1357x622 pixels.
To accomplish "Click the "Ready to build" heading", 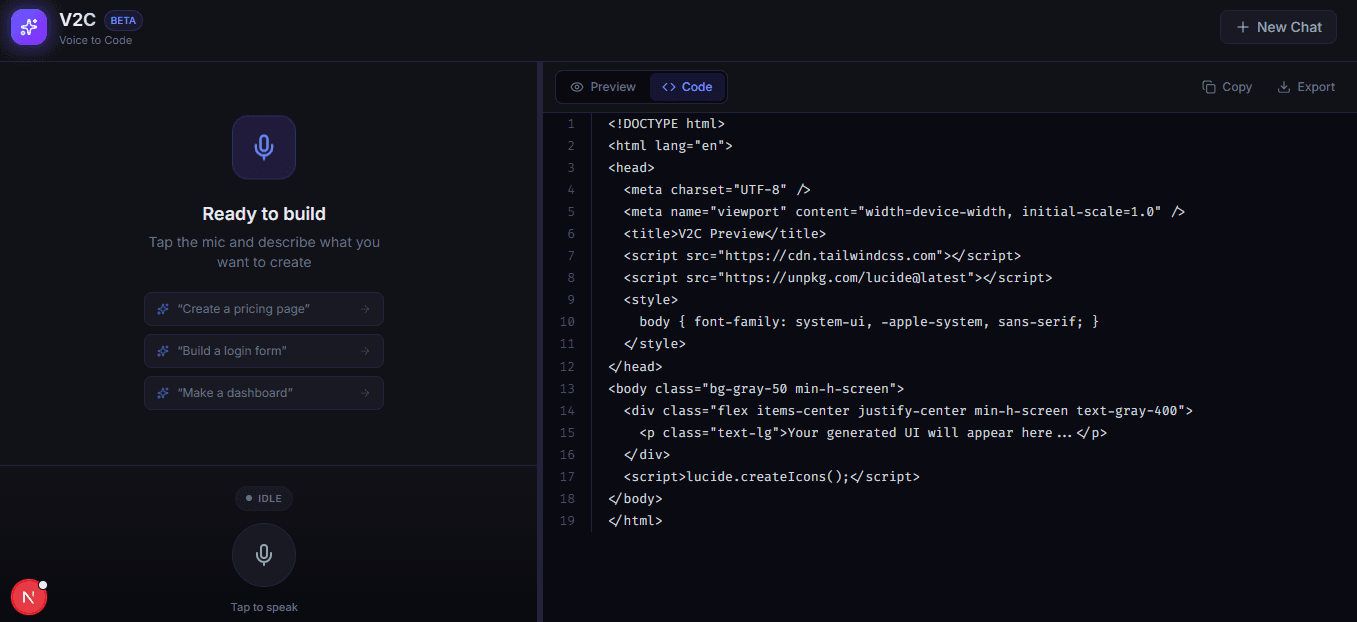I will [264, 214].
